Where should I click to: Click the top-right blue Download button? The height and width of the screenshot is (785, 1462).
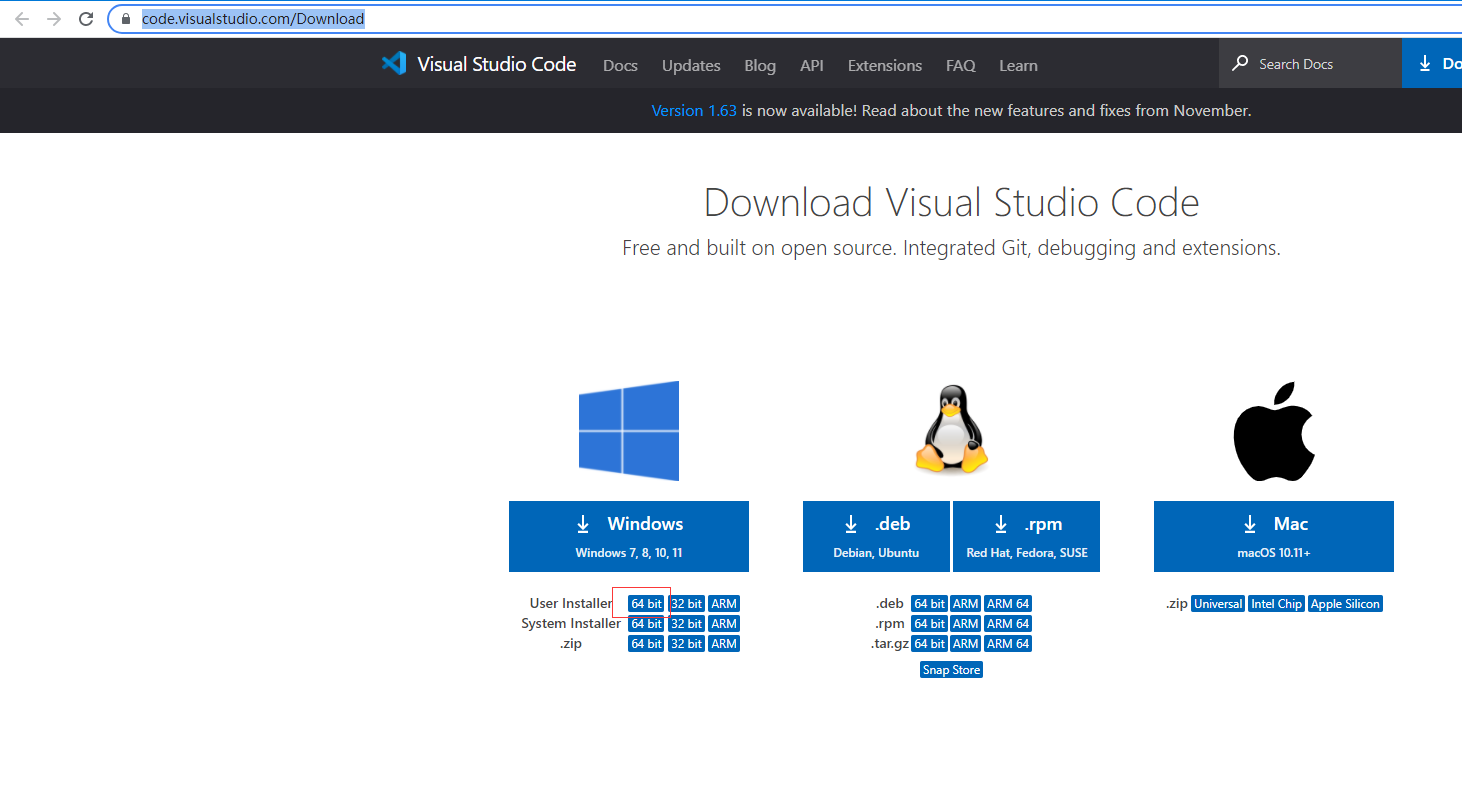pyautogui.click(x=1432, y=64)
